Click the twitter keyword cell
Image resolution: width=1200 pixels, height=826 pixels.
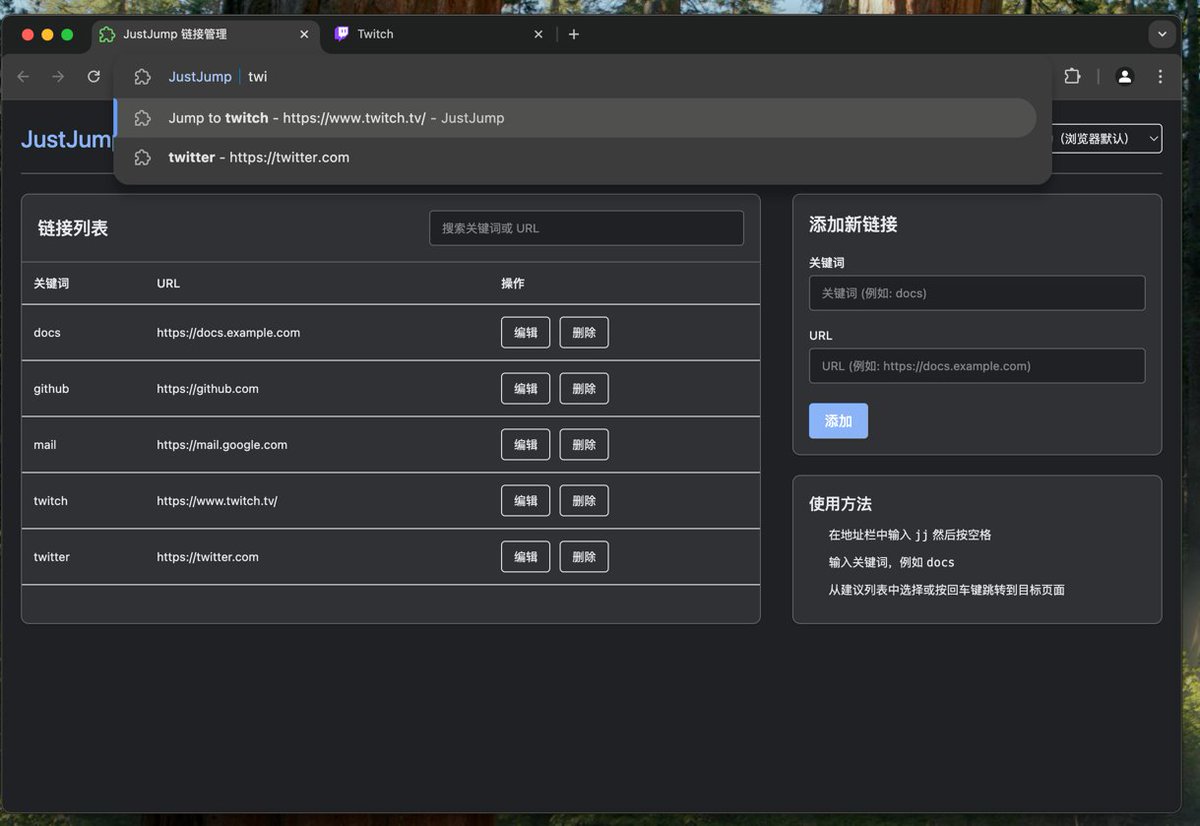52,557
